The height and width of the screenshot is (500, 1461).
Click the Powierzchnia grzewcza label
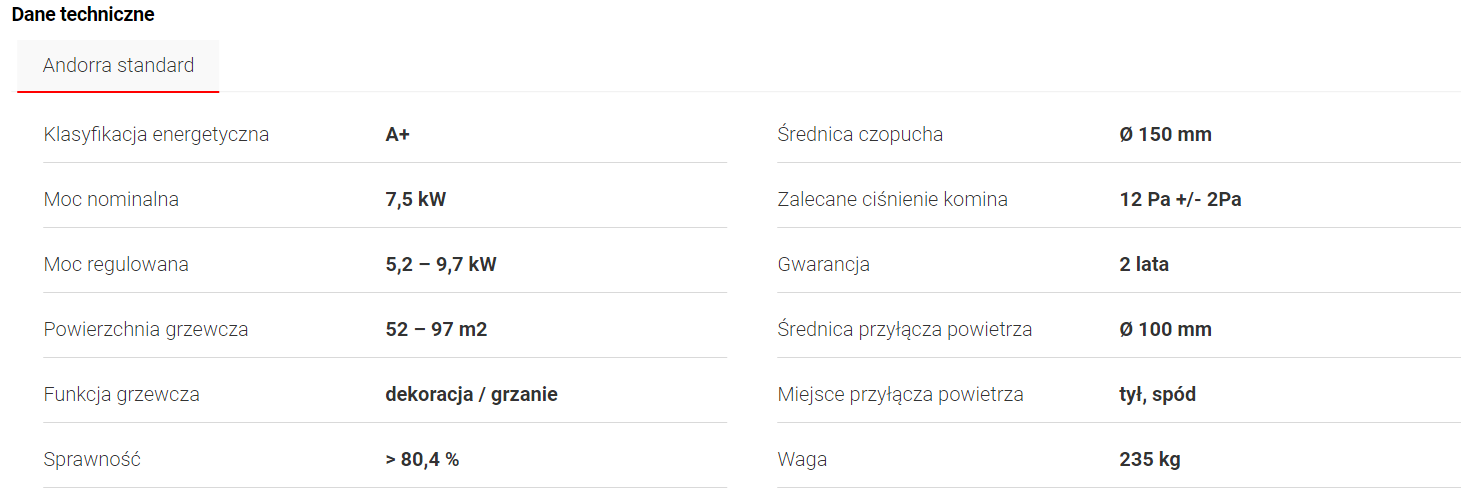(x=146, y=329)
